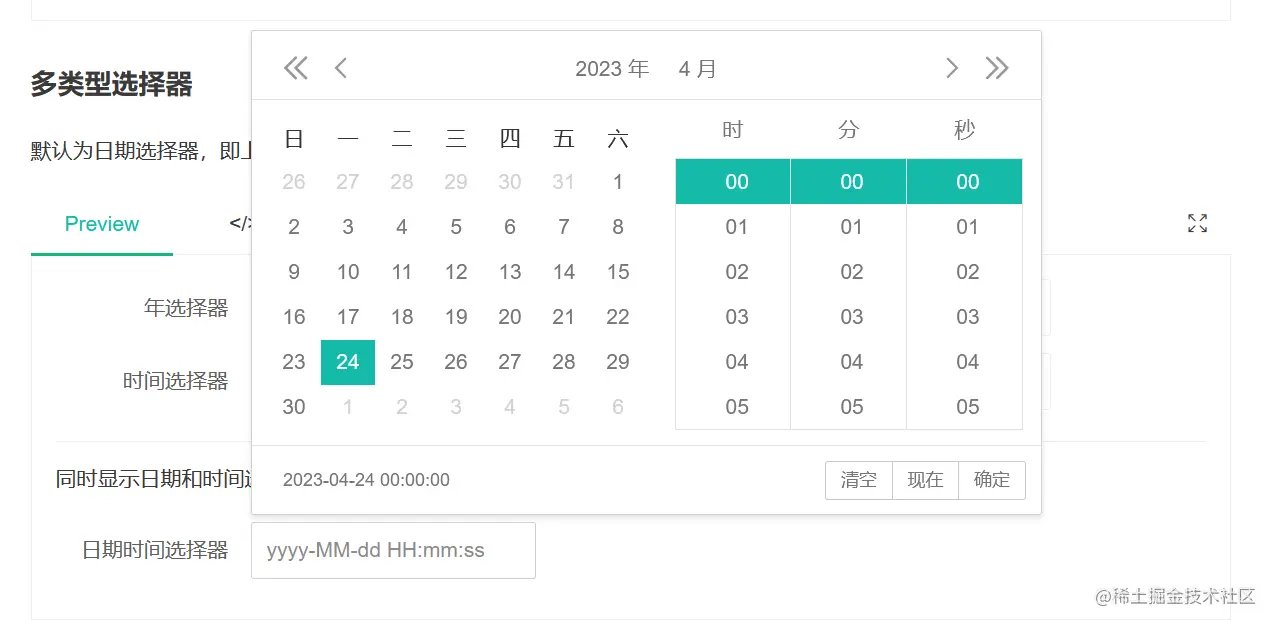Pick date 14 in the calendar
Image resolution: width=1275 pixels, height=626 pixels.
[x=564, y=272]
